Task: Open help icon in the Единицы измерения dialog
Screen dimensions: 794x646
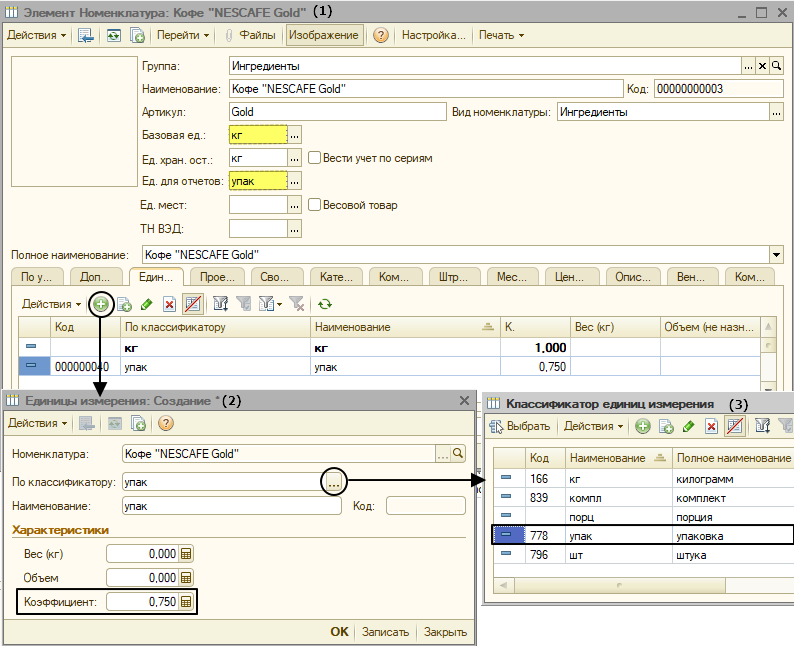Action: click(166, 423)
